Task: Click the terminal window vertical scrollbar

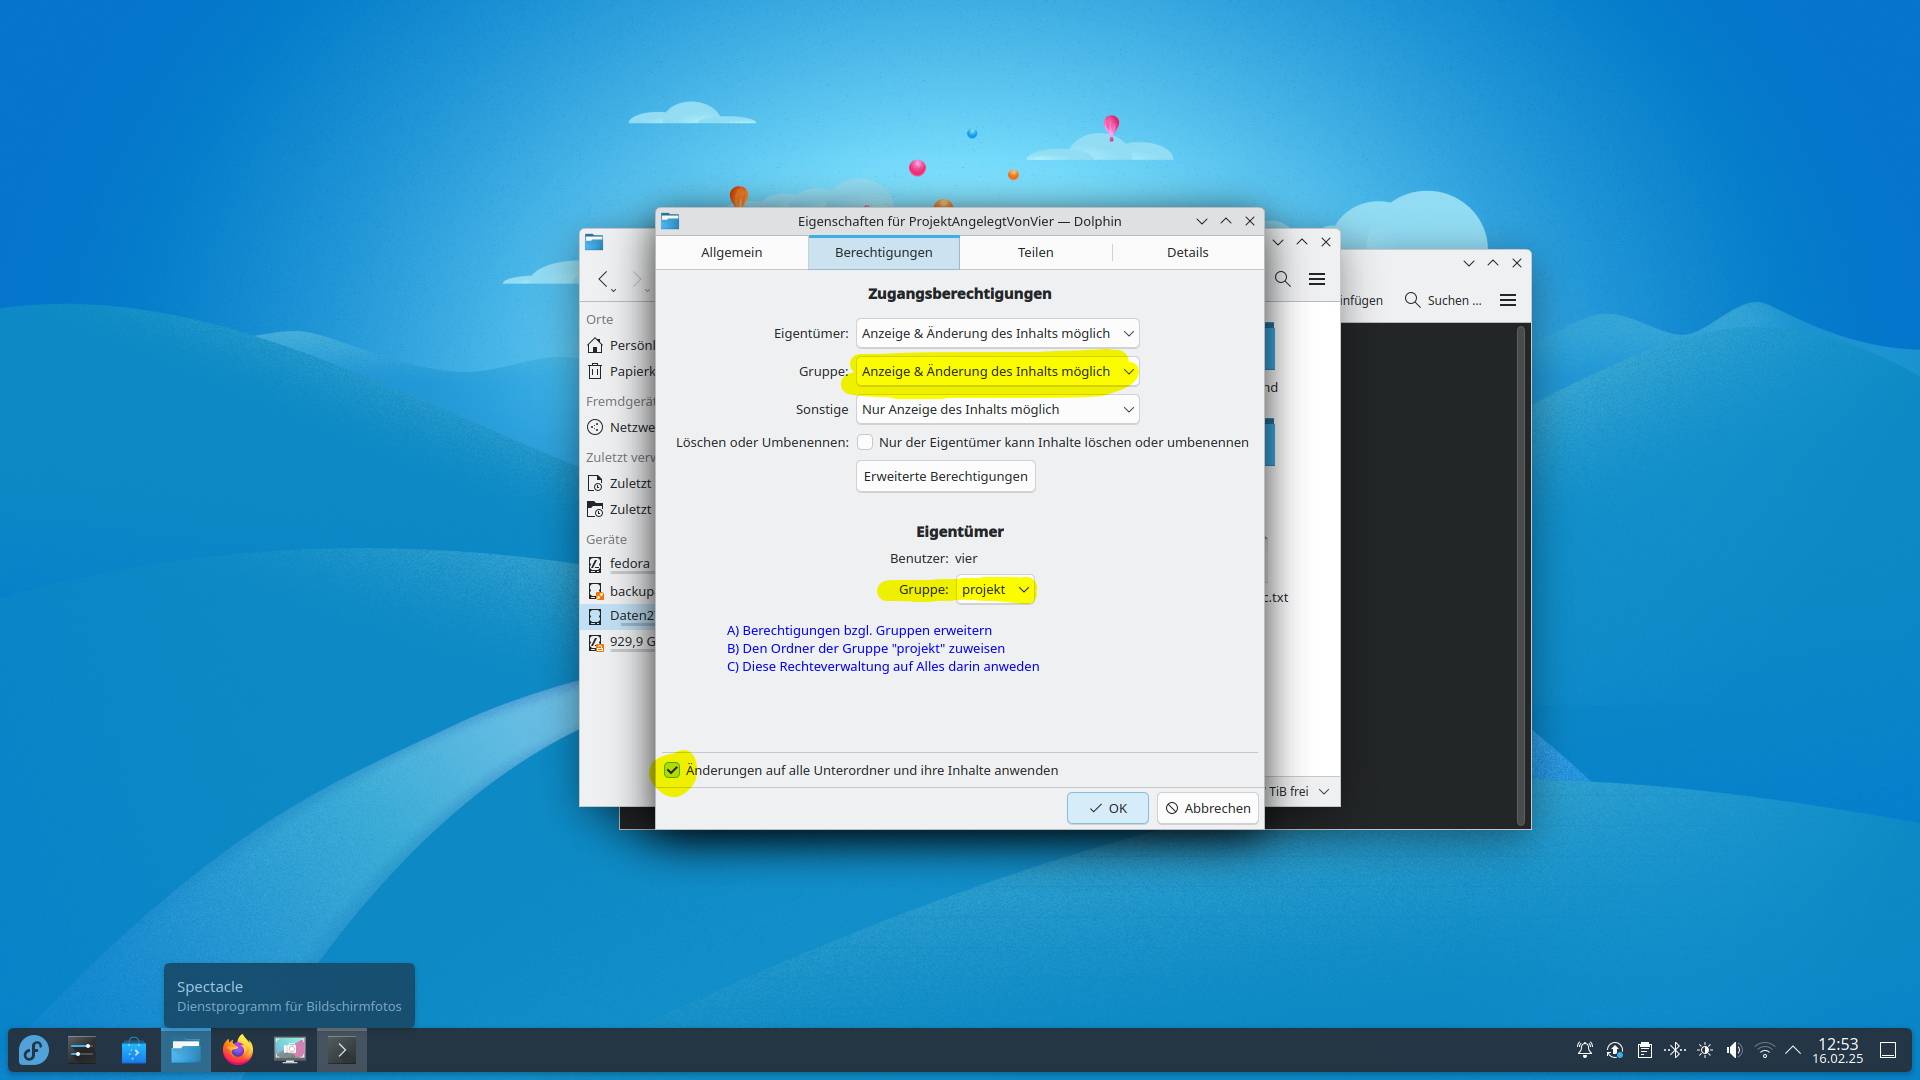Action: 1521,575
